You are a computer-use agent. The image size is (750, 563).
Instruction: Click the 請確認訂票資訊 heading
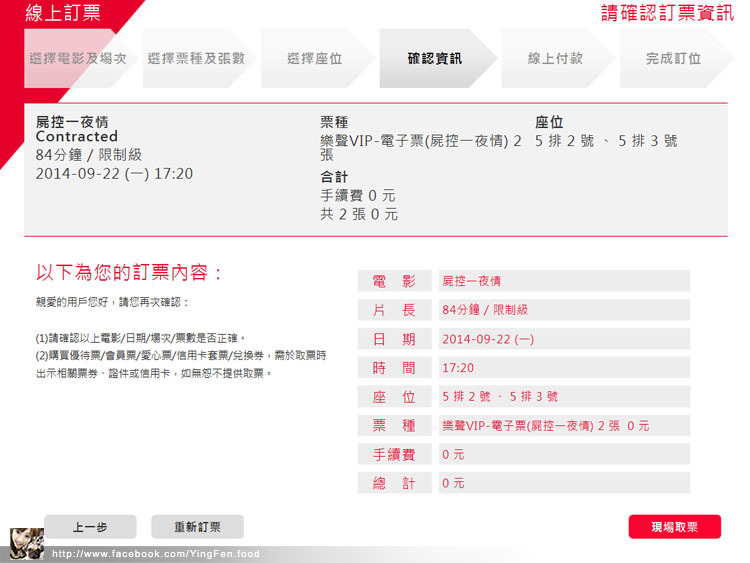coord(667,13)
